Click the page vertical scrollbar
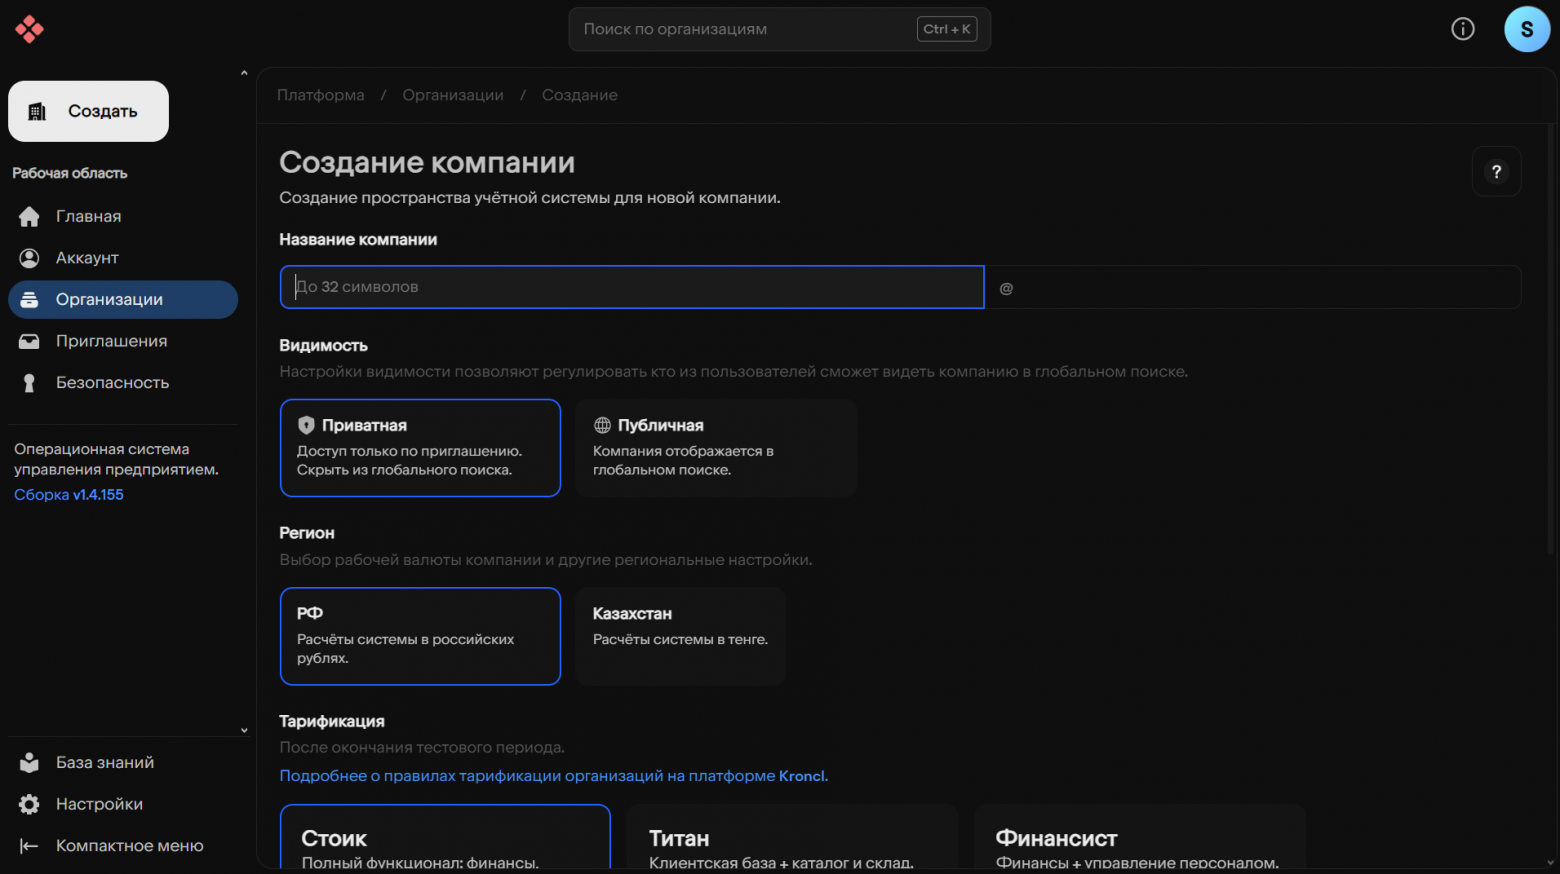Image resolution: width=1560 pixels, height=874 pixels. coord(1550,340)
